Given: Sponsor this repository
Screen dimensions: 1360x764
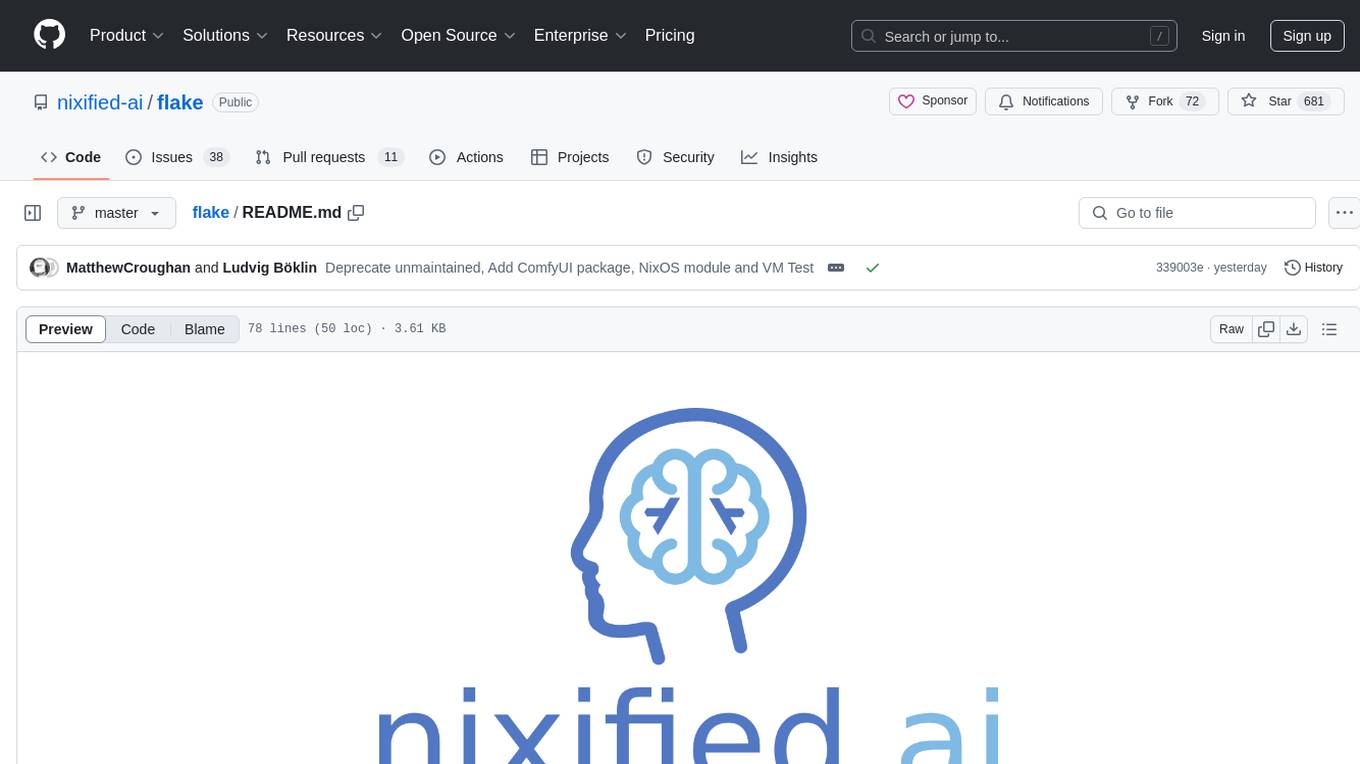Looking at the screenshot, I should pyautogui.click(x=932, y=101).
